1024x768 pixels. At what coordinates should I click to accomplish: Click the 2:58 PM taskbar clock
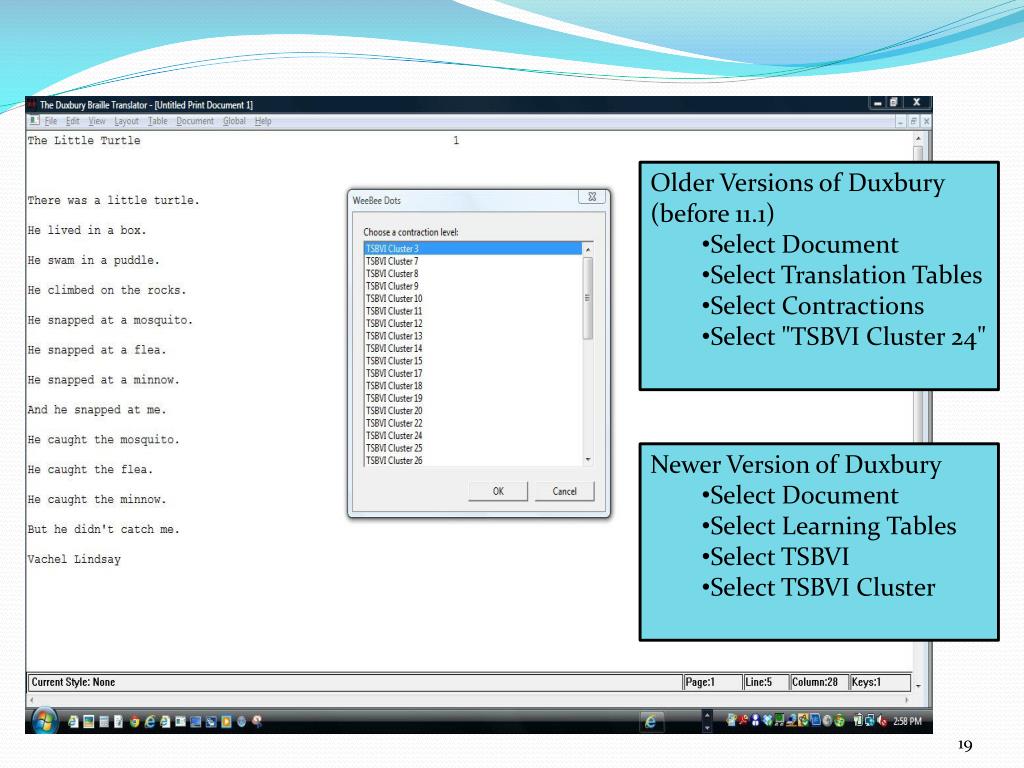coord(908,722)
